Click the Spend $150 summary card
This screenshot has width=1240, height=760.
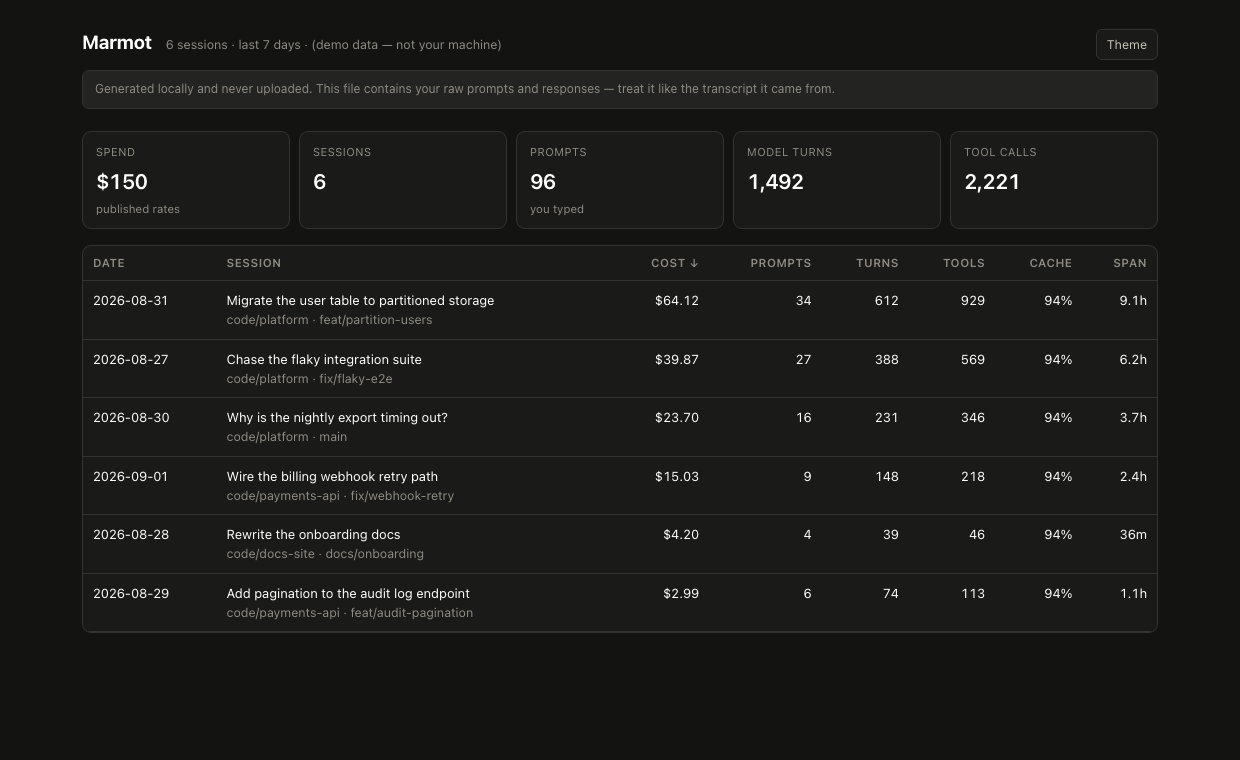tap(186, 180)
